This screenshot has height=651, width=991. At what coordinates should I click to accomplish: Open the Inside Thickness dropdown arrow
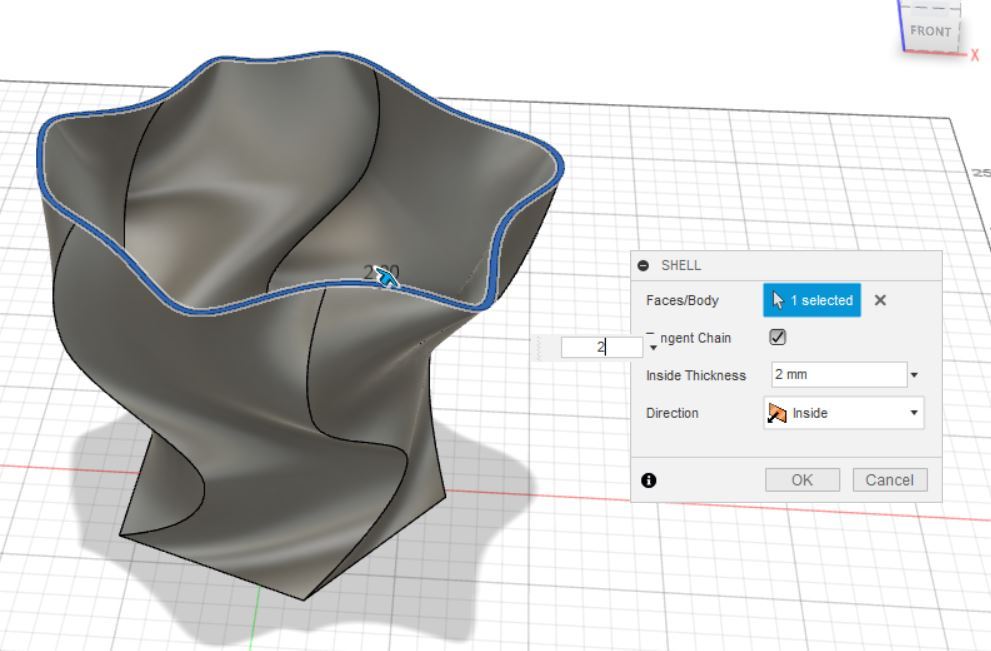(x=914, y=375)
